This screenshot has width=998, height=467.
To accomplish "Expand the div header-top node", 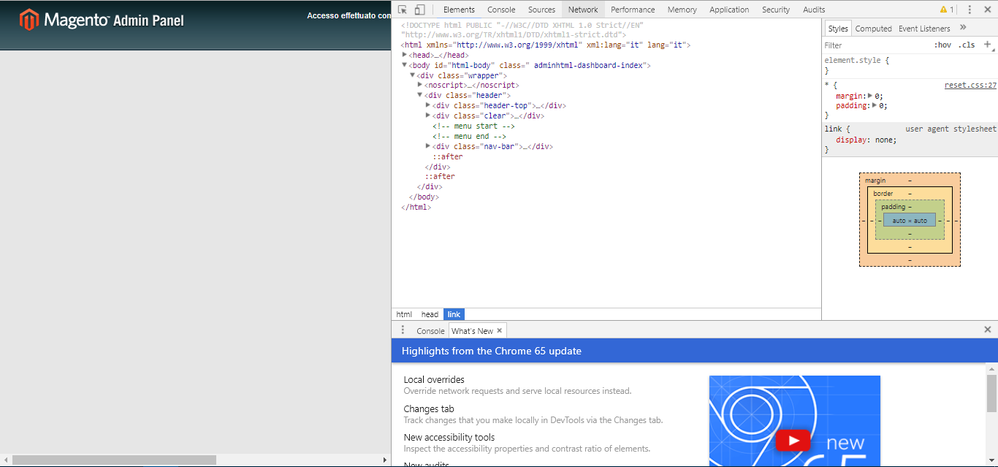I will (x=428, y=105).
